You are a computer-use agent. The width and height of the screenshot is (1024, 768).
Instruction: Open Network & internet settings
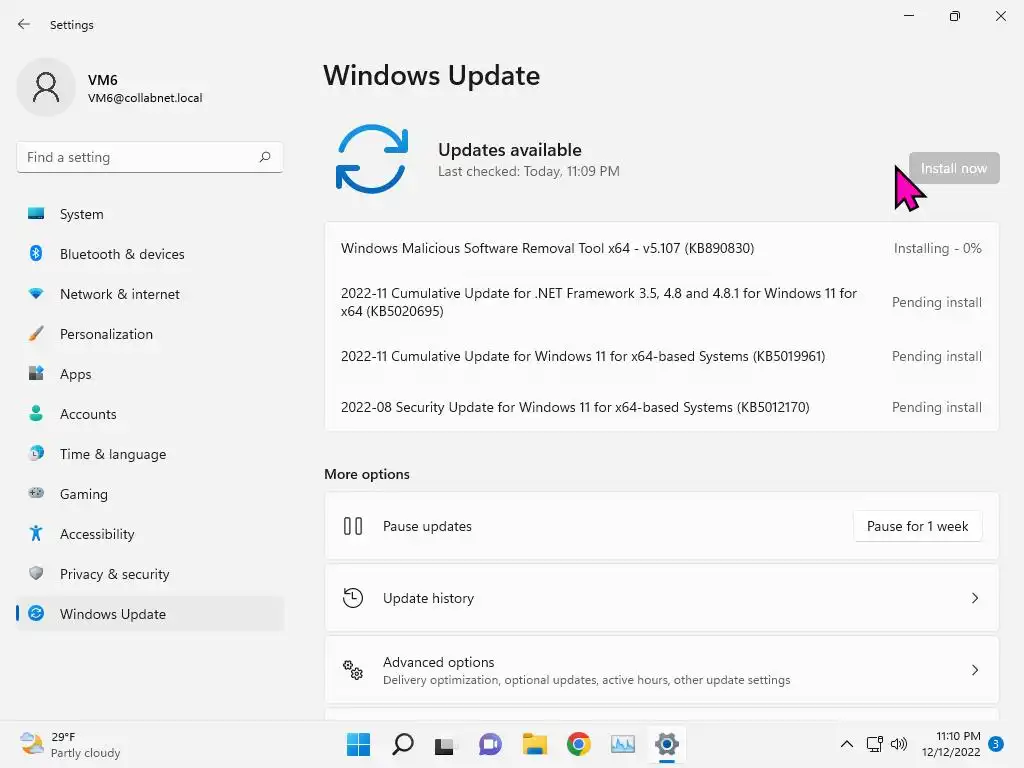(150, 294)
